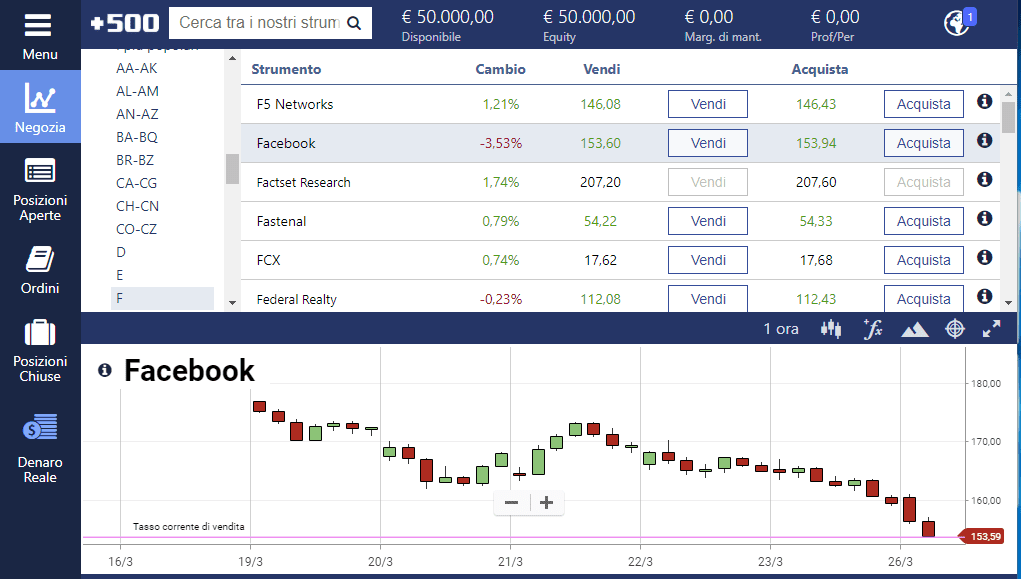Viewport: 1021px width, 579px height.
Task: Click Acquista button for FCX
Action: (x=923, y=261)
